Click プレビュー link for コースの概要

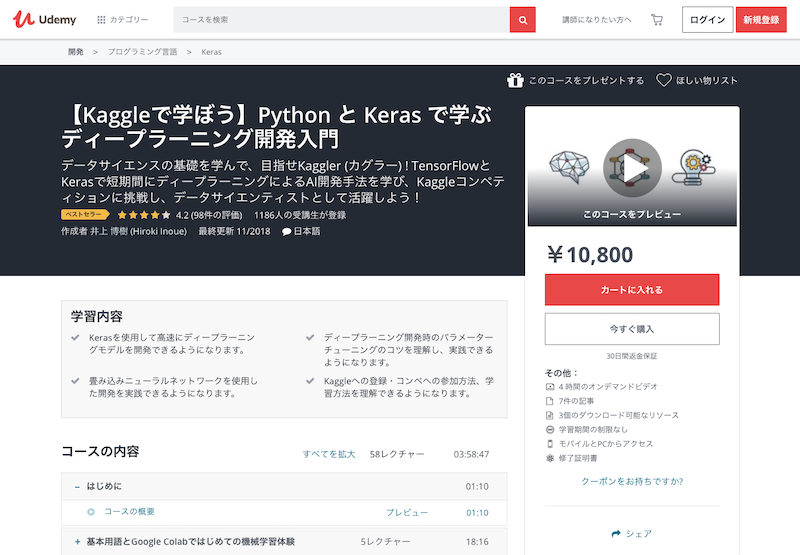tap(407, 513)
